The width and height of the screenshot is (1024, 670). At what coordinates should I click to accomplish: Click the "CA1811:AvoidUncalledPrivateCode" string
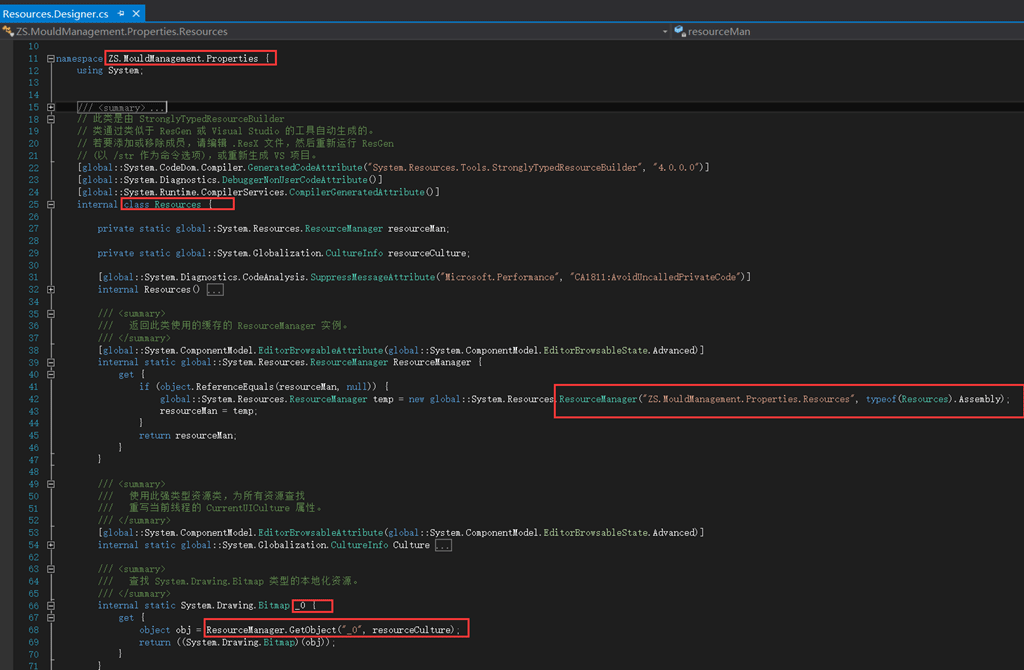coord(656,278)
